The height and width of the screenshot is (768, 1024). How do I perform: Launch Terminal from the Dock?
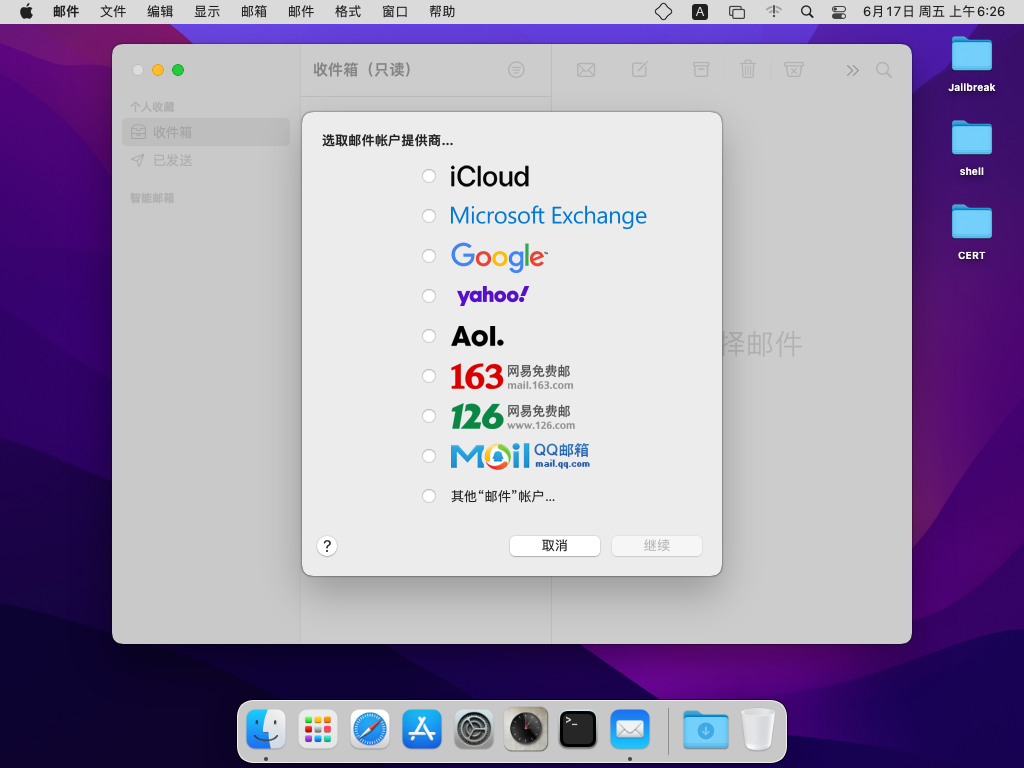[x=578, y=729]
